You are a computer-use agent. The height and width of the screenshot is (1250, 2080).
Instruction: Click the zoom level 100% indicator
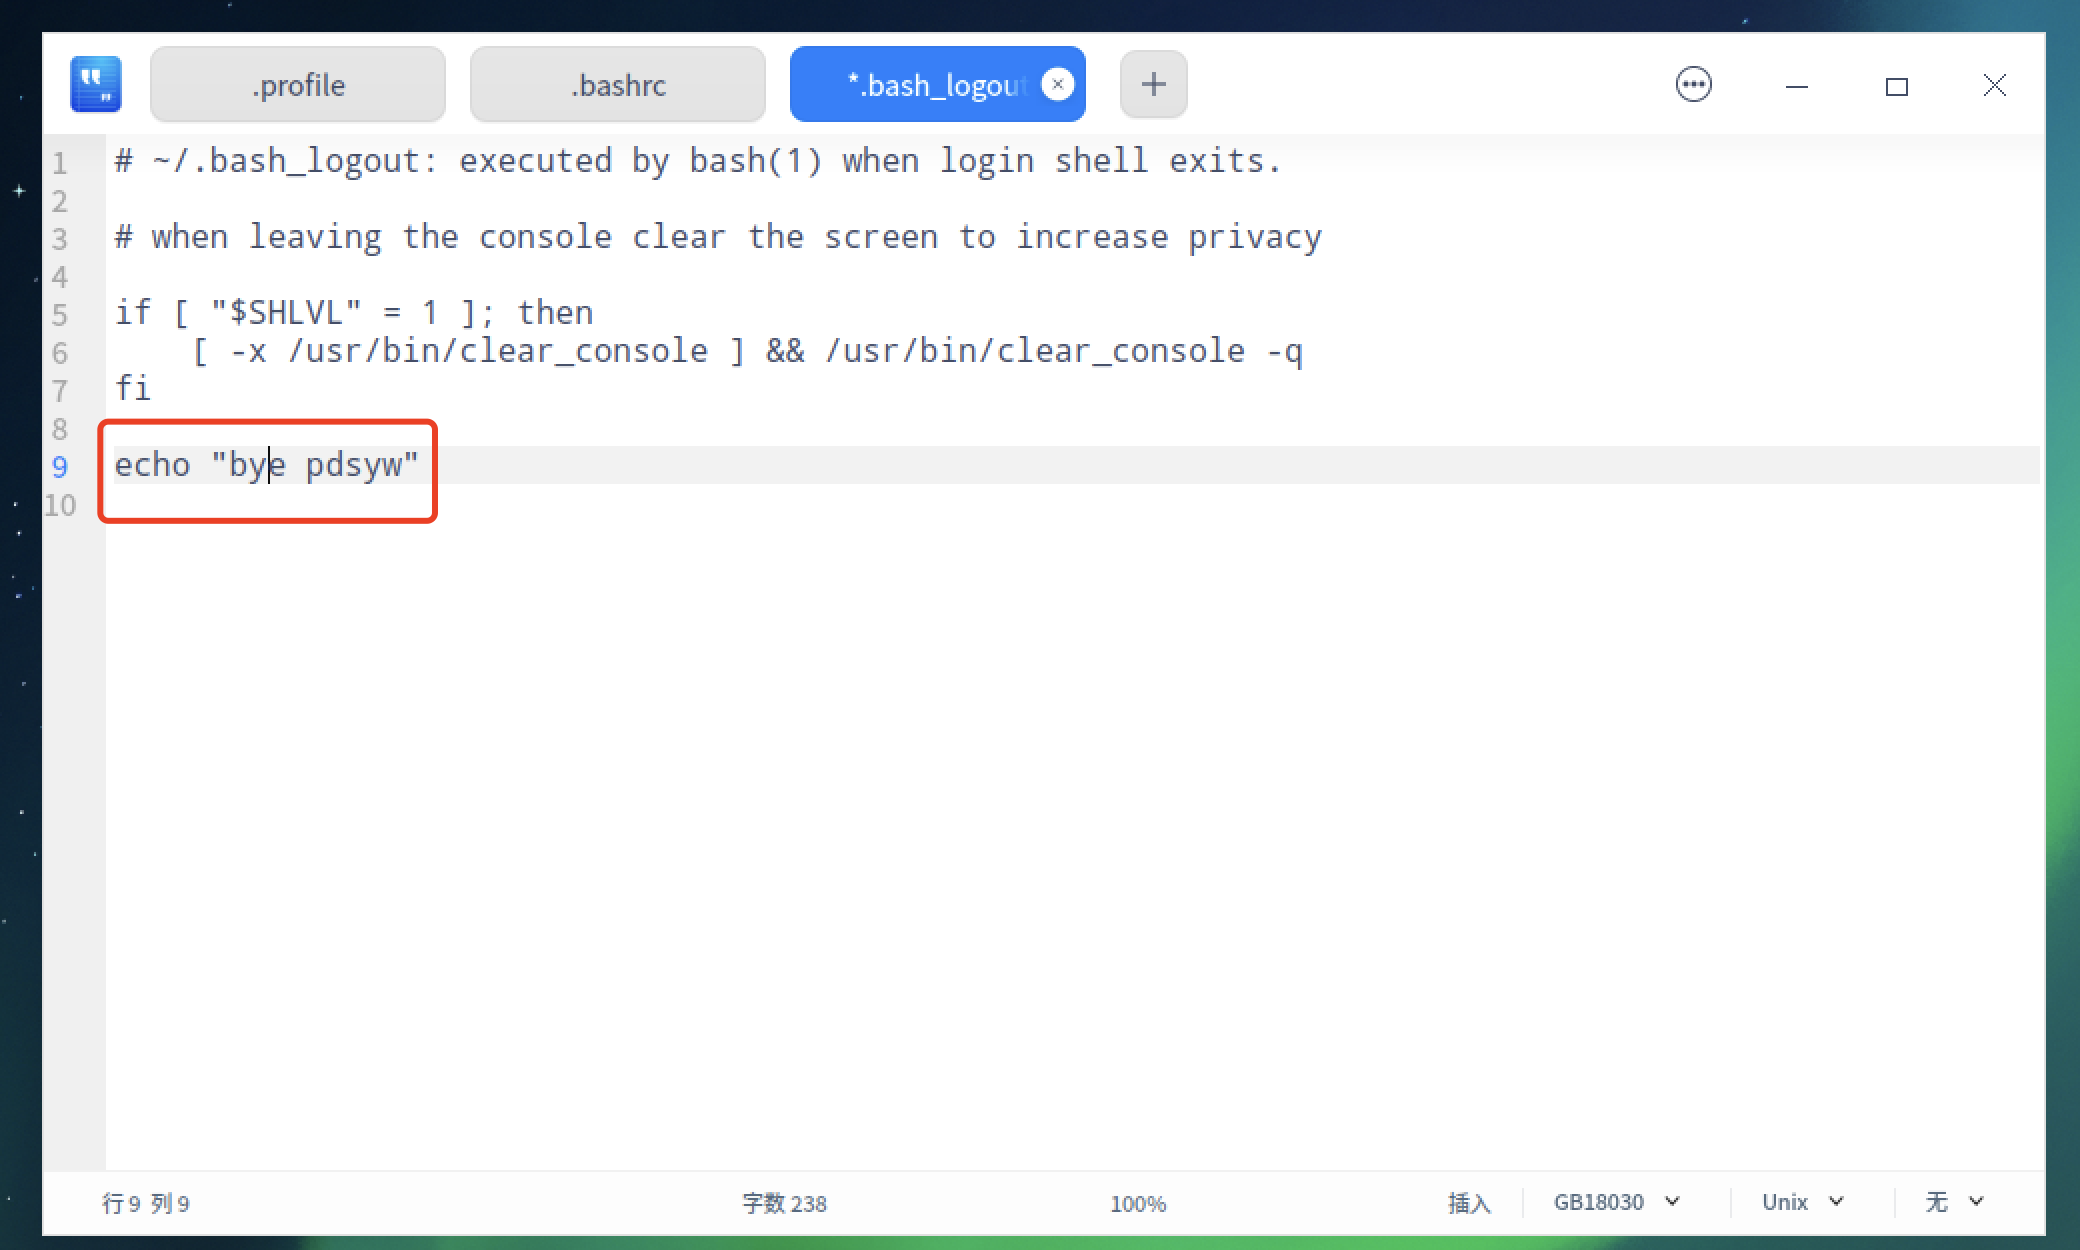1135,1202
